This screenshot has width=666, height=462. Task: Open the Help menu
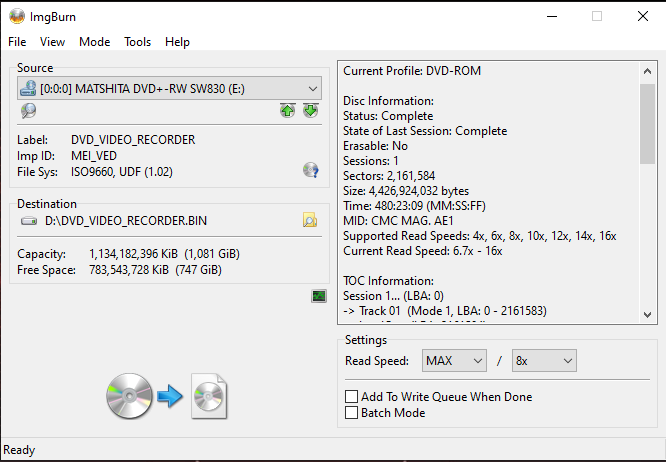pos(177,42)
